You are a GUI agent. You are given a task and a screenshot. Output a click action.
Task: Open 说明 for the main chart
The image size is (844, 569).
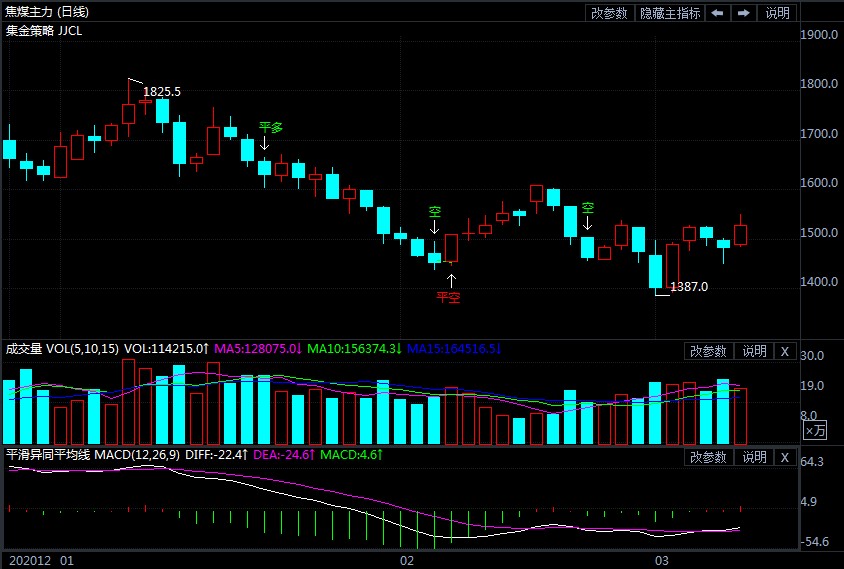[x=777, y=13]
